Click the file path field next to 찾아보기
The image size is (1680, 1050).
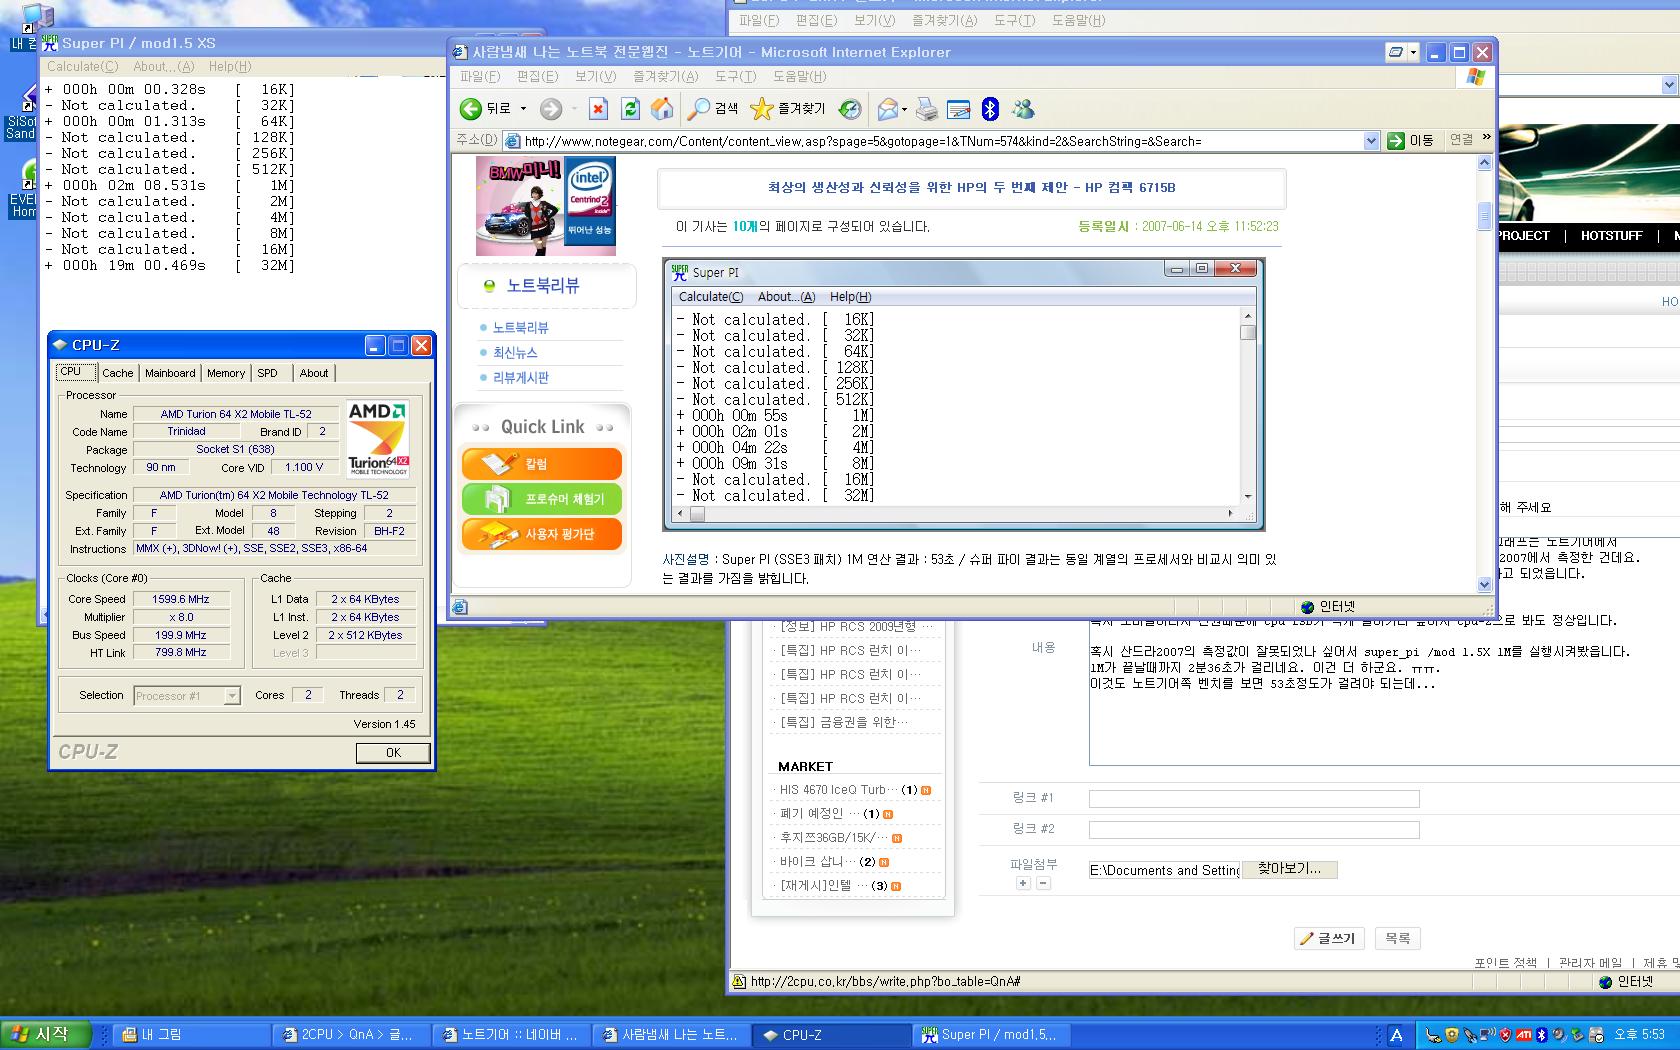1165,870
